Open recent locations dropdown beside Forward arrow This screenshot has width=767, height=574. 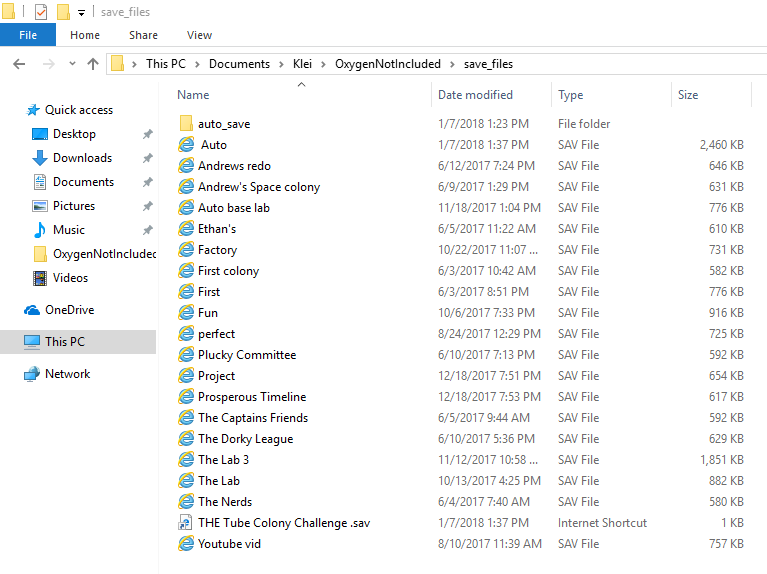[71, 64]
